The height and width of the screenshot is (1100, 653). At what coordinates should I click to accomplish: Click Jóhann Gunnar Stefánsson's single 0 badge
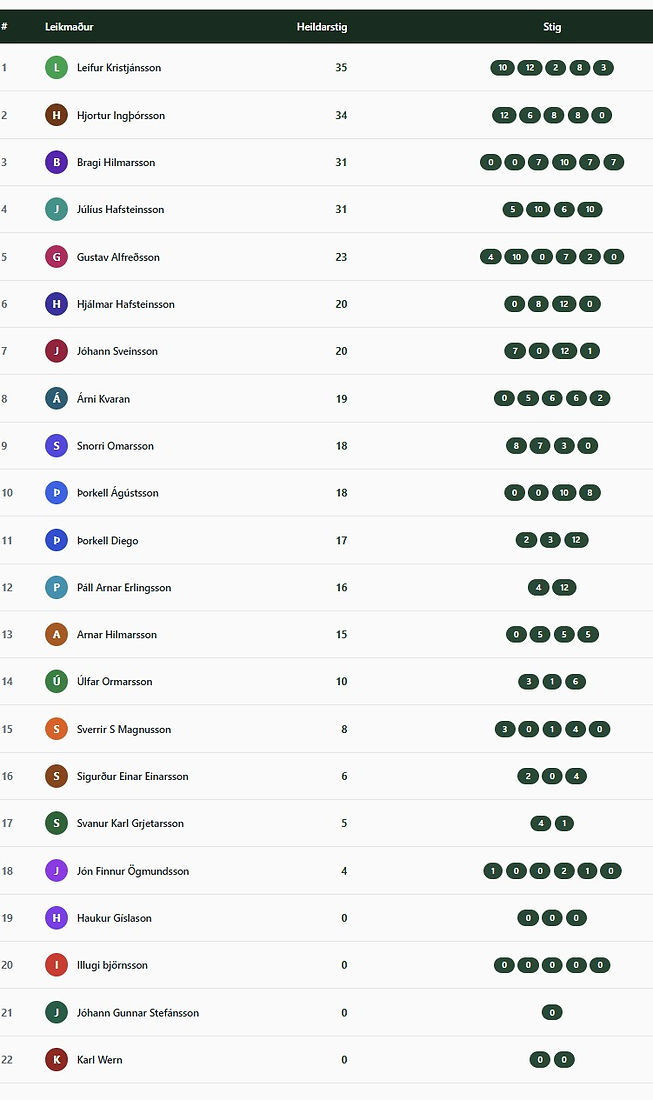552,1012
